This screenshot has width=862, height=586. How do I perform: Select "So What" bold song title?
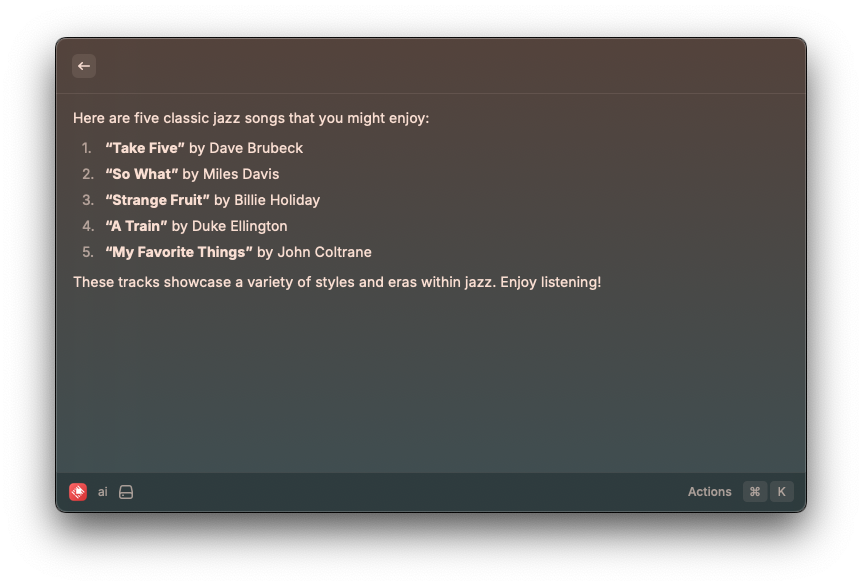coord(141,174)
